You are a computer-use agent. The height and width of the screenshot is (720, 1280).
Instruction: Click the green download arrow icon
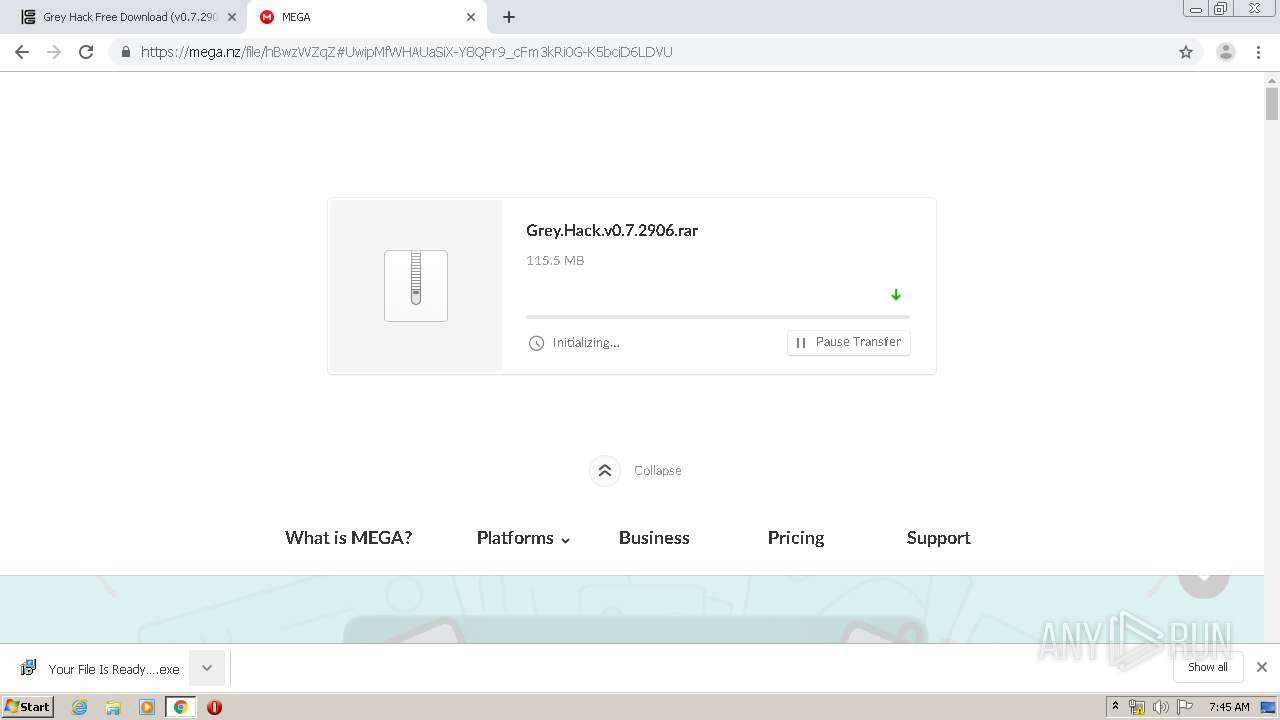896,295
